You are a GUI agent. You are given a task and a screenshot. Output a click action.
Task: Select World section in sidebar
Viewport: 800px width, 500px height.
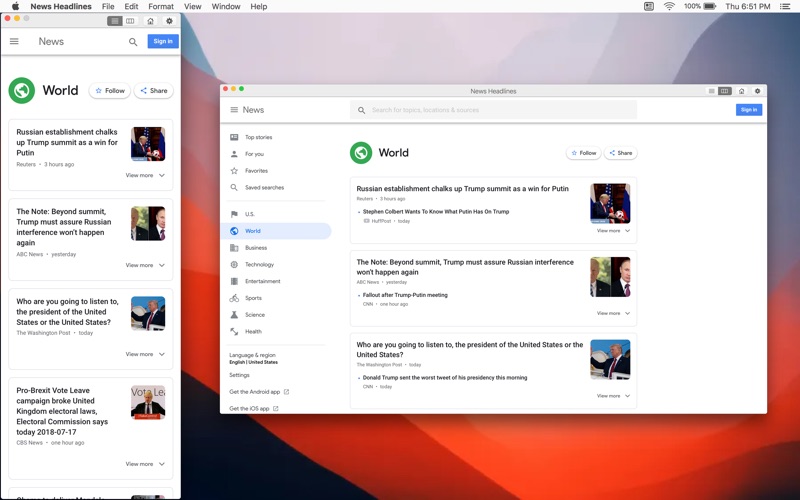tap(276, 231)
